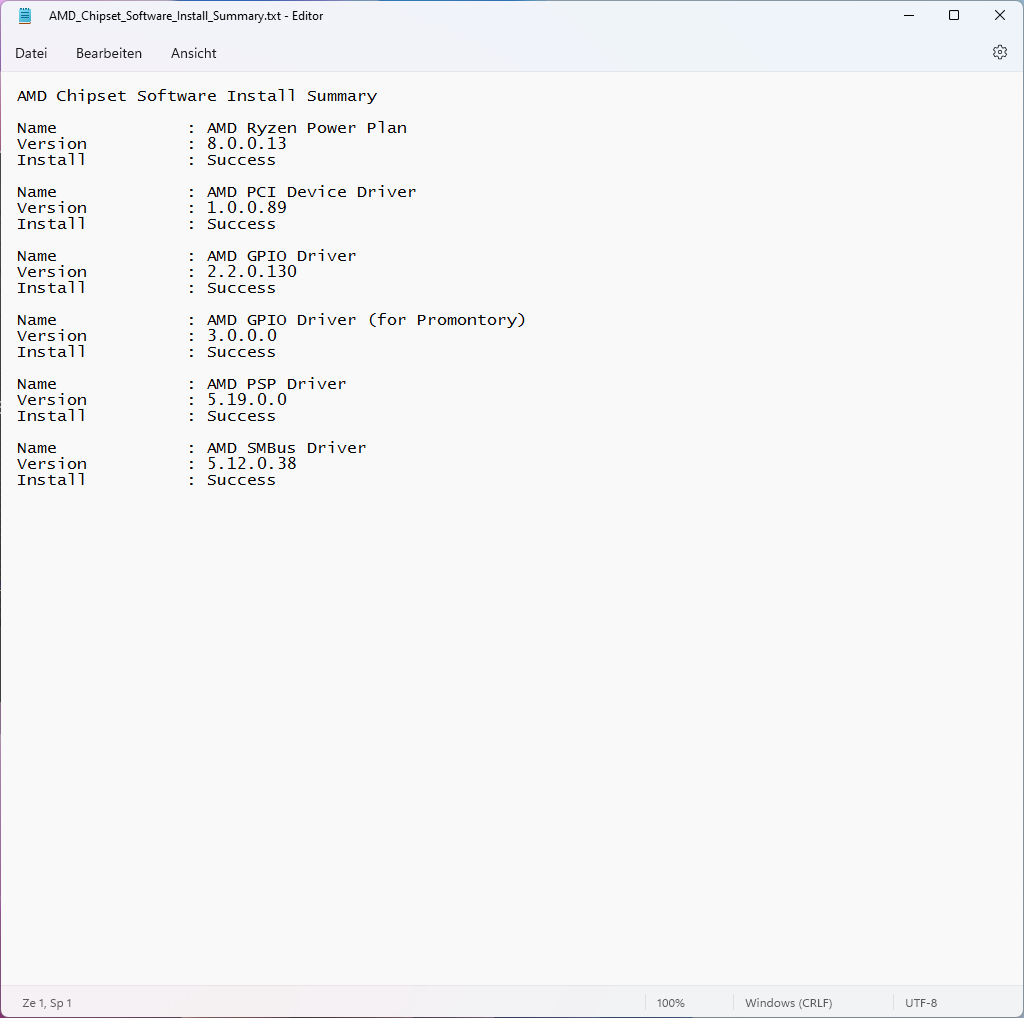1024x1018 pixels.
Task: Click the heading AMD Chipset Software Install Summary
Action: coord(197,96)
